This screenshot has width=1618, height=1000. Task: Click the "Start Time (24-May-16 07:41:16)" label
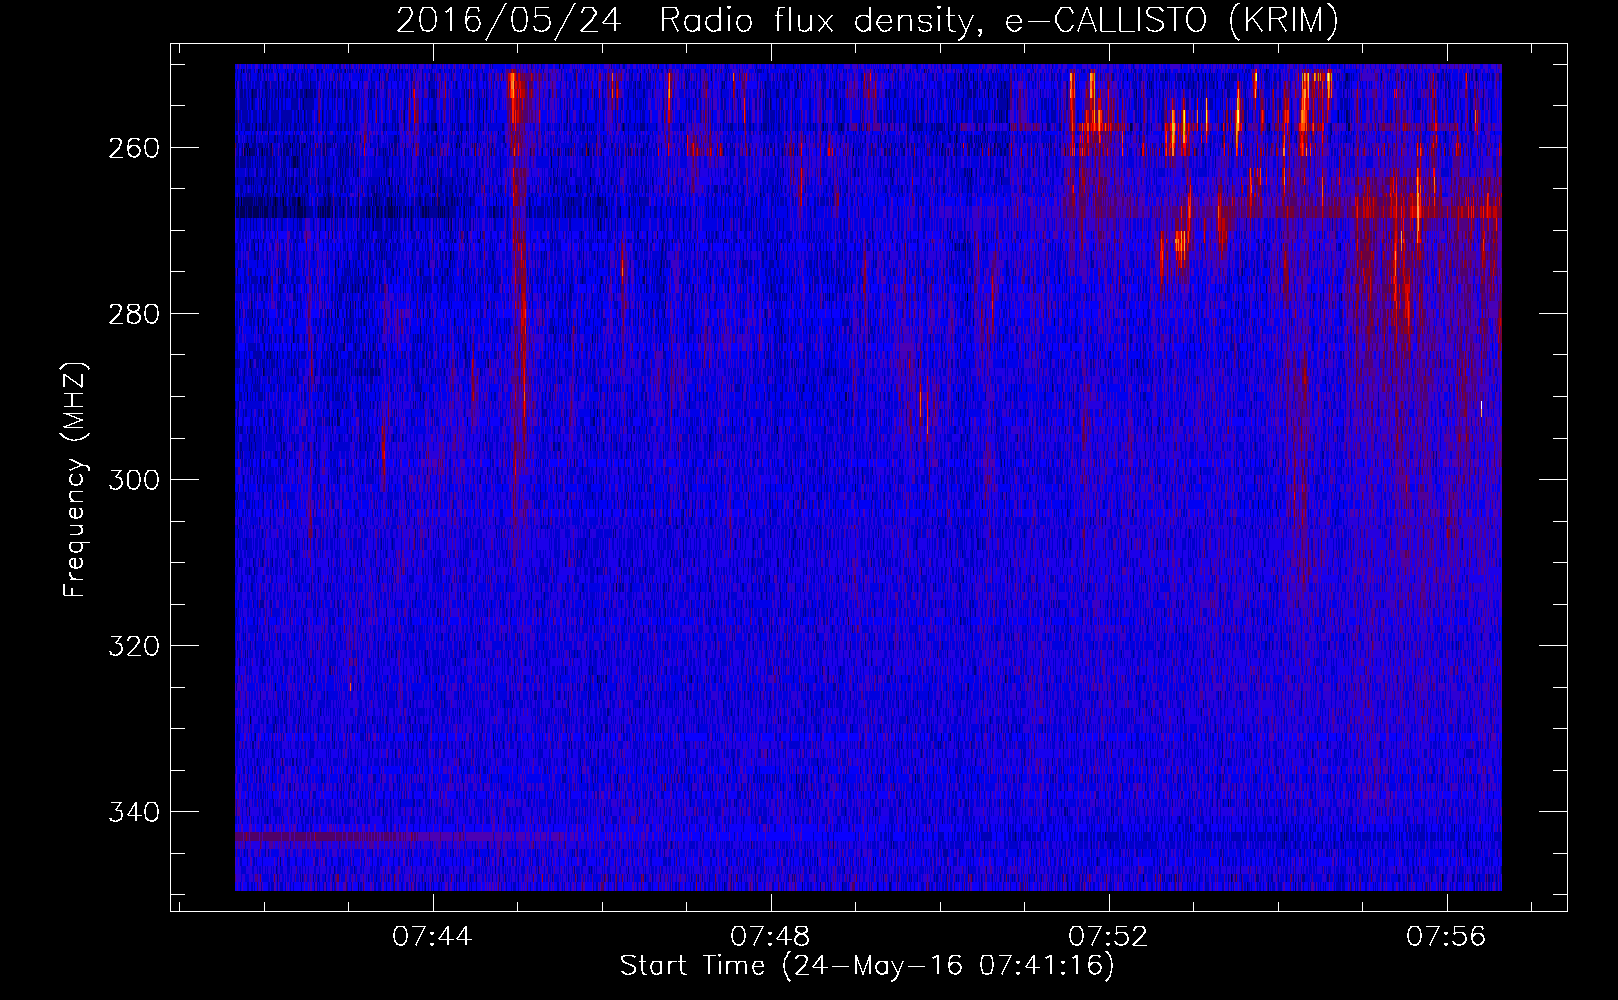pyautogui.click(x=867, y=966)
